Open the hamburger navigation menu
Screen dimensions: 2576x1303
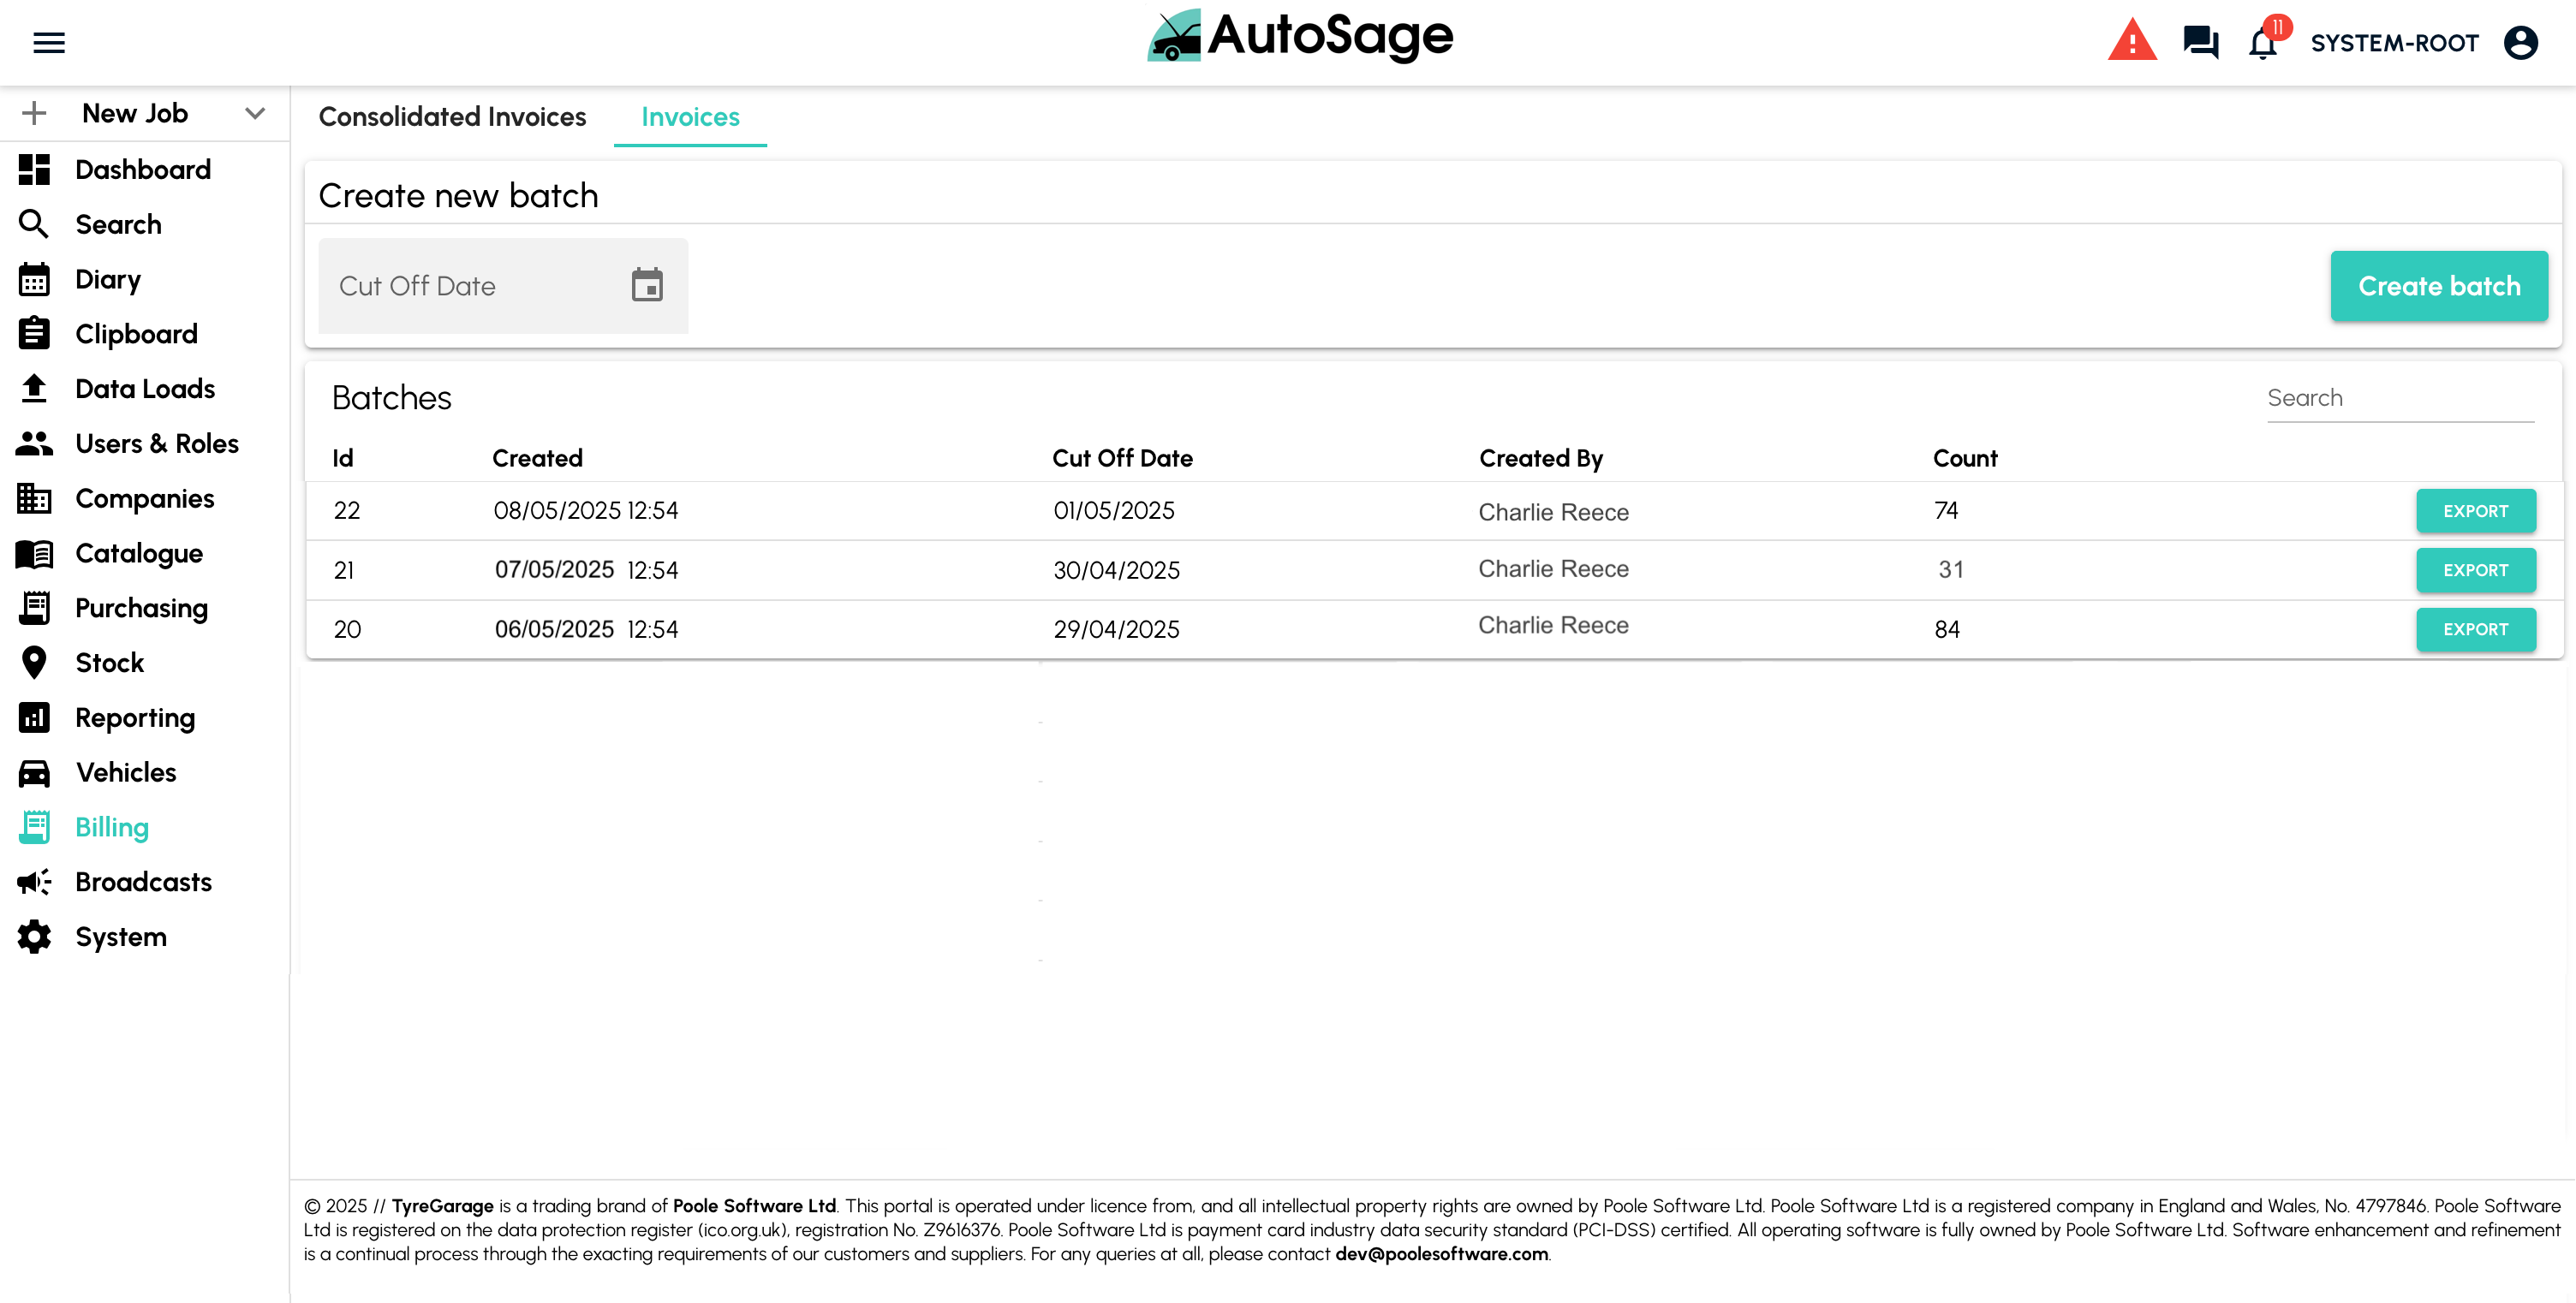[48, 42]
